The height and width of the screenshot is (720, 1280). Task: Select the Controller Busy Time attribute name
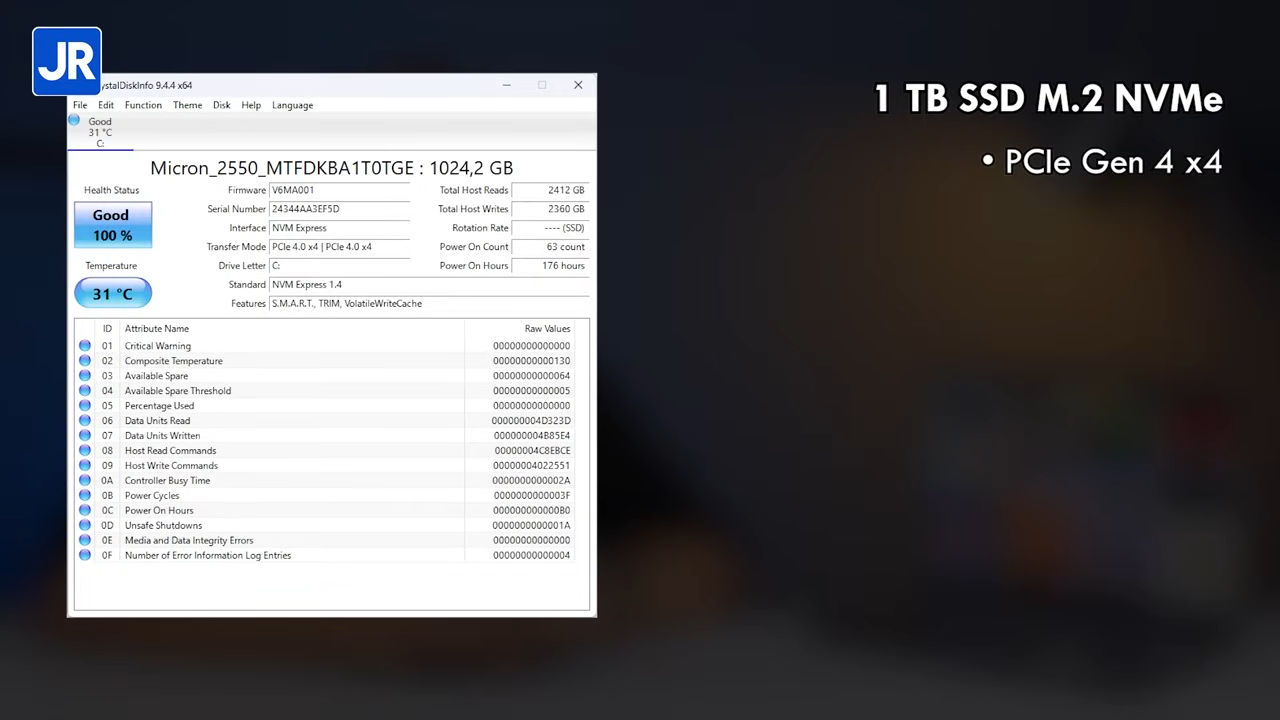[x=167, y=481]
